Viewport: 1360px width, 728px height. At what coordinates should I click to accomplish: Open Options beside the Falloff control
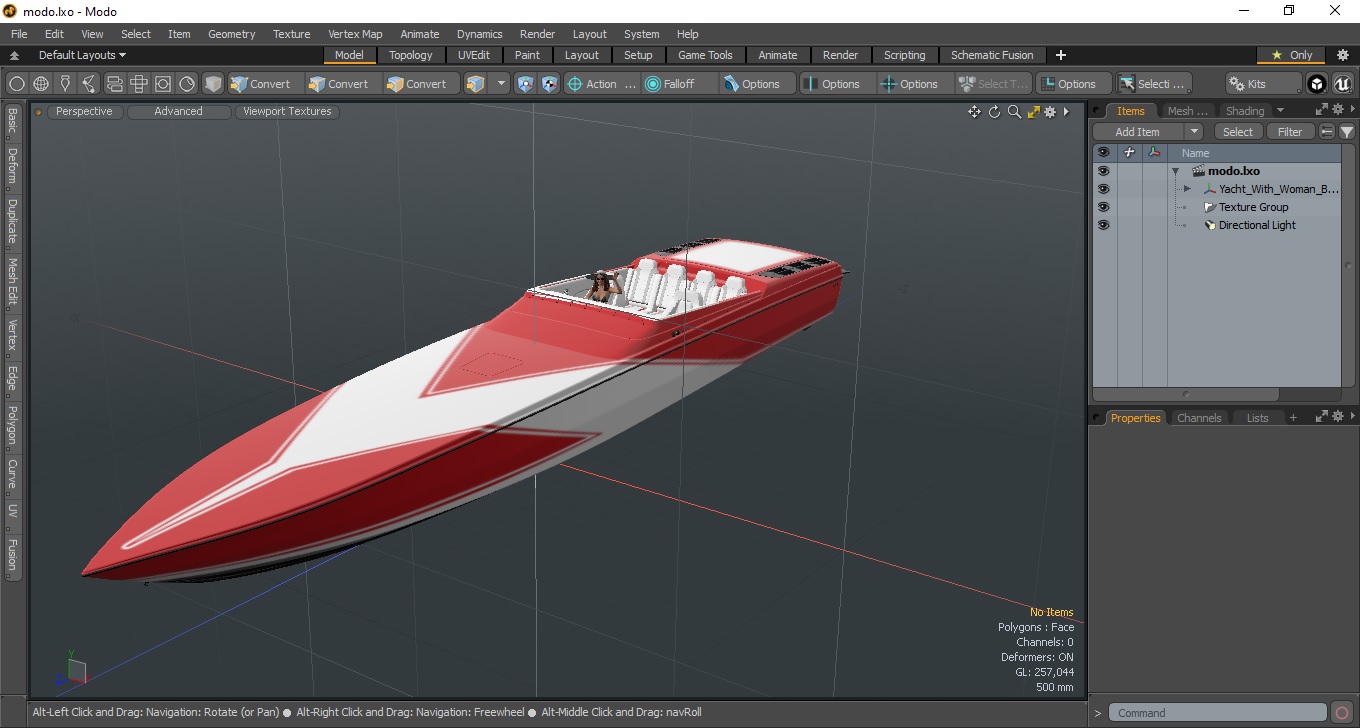(x=757, y=84)
